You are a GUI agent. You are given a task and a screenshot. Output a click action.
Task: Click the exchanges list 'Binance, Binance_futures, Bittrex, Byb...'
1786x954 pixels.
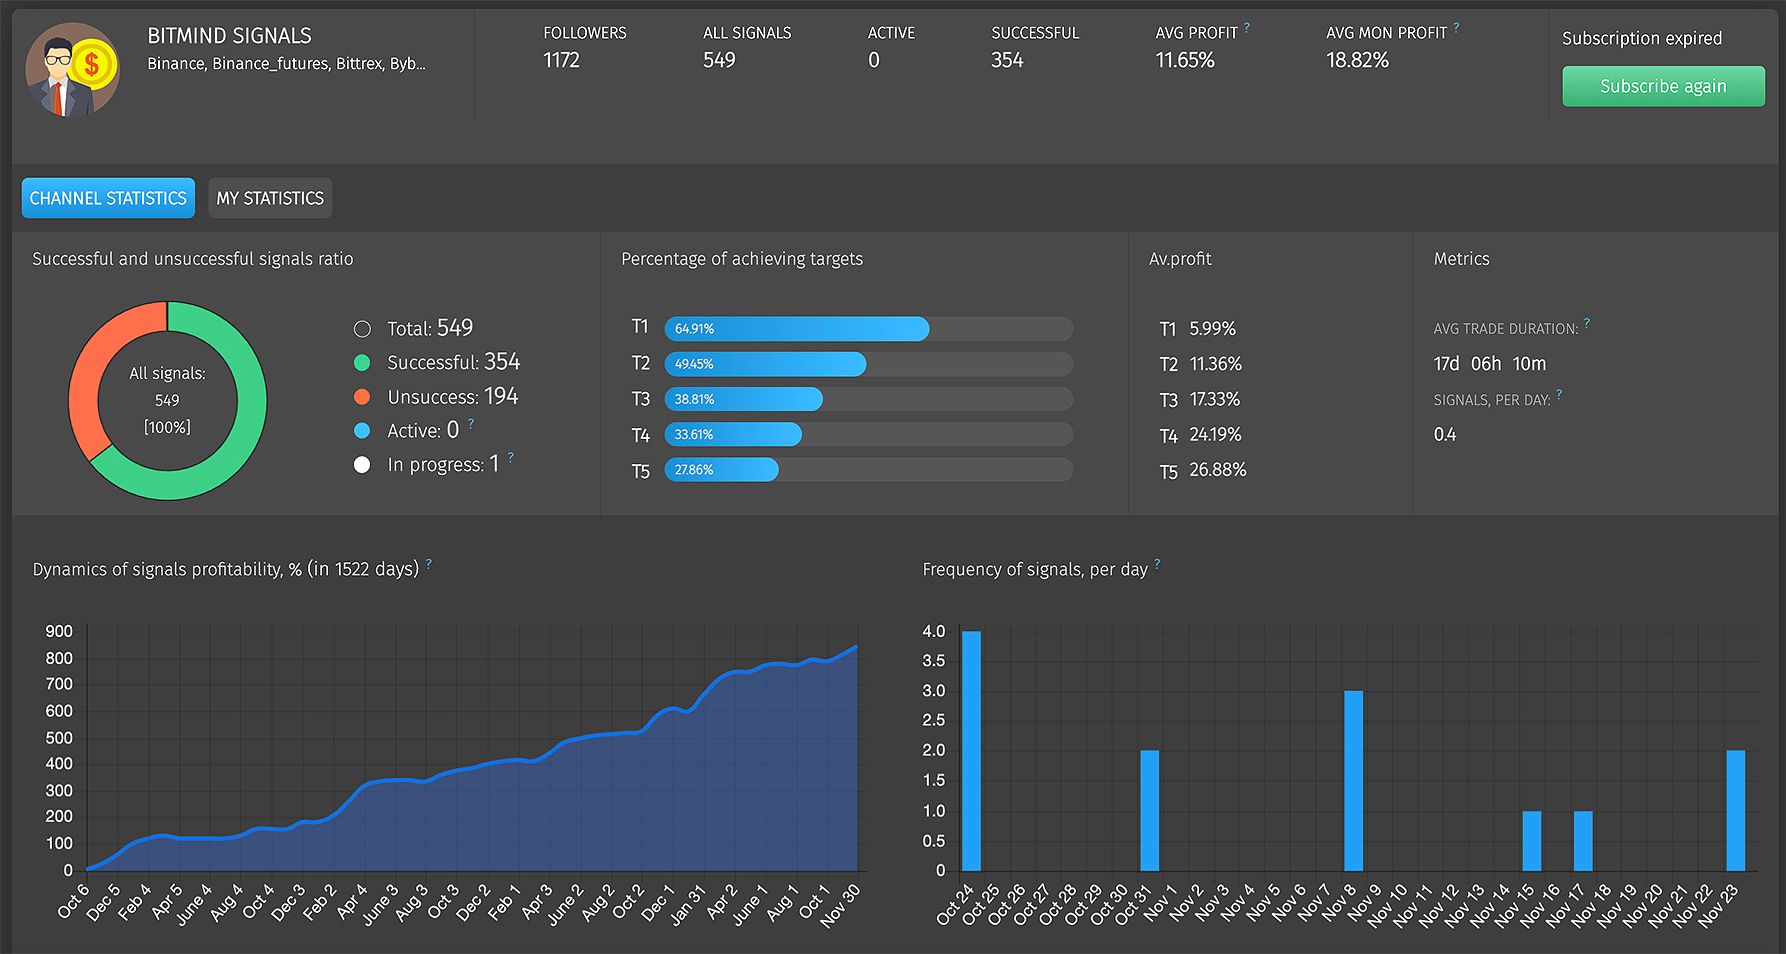pyautogui.click(x=286, y=64)
